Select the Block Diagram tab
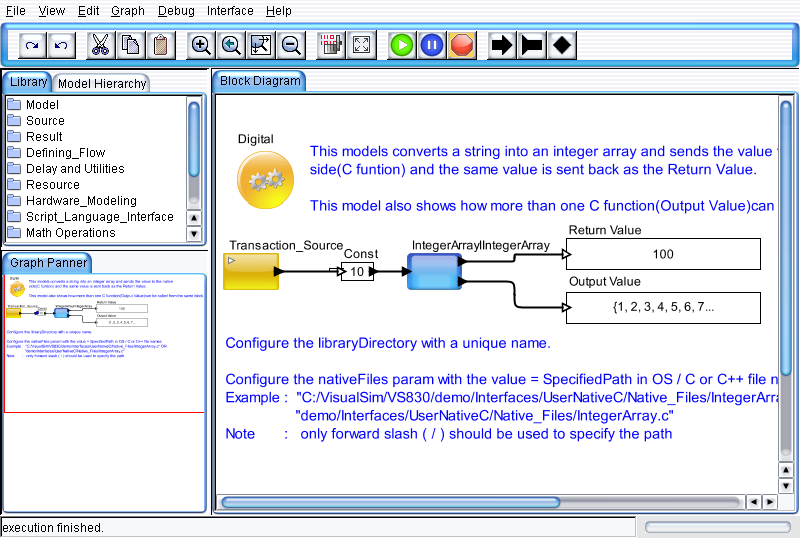The height and width of the screenshot is (538, 800). click(260, 81)
